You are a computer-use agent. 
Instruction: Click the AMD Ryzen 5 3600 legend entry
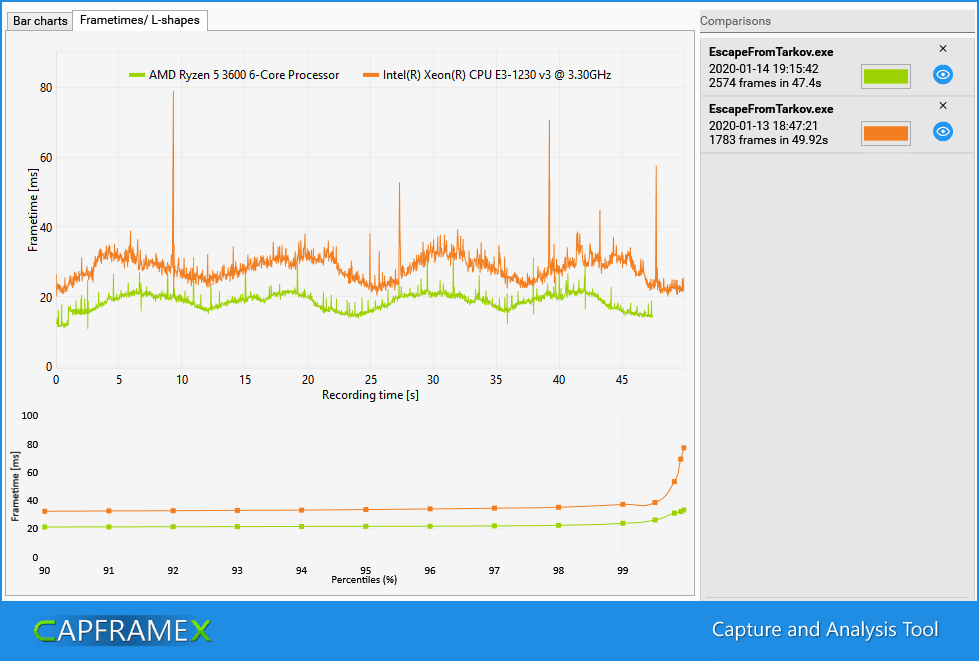point(234,75)
